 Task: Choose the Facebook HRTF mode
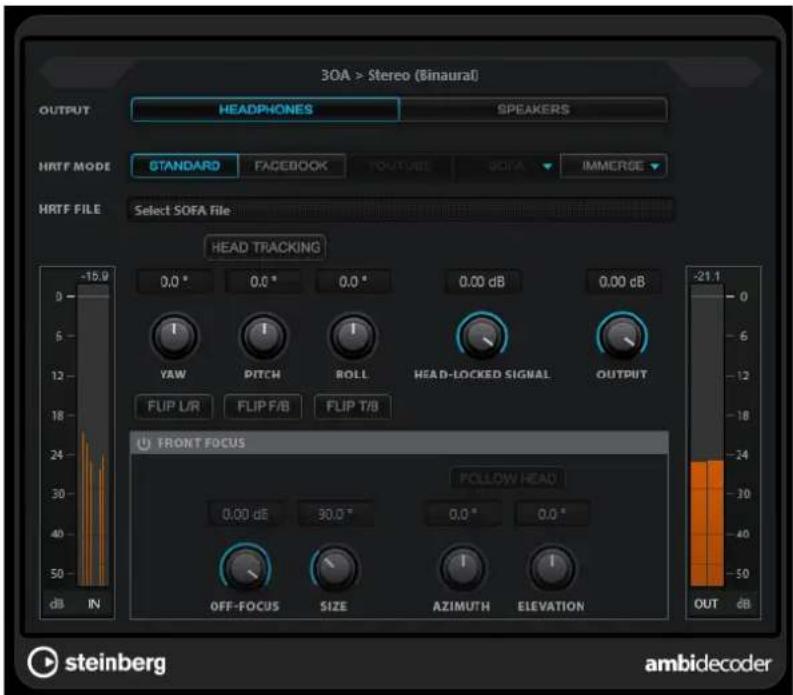292,166
